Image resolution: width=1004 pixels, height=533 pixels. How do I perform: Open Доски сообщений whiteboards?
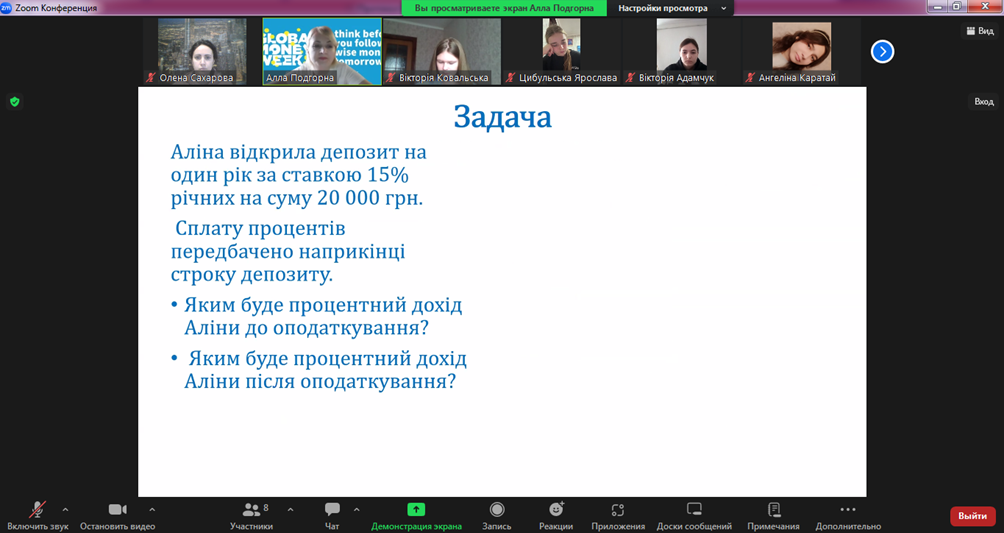click(694, 516)
